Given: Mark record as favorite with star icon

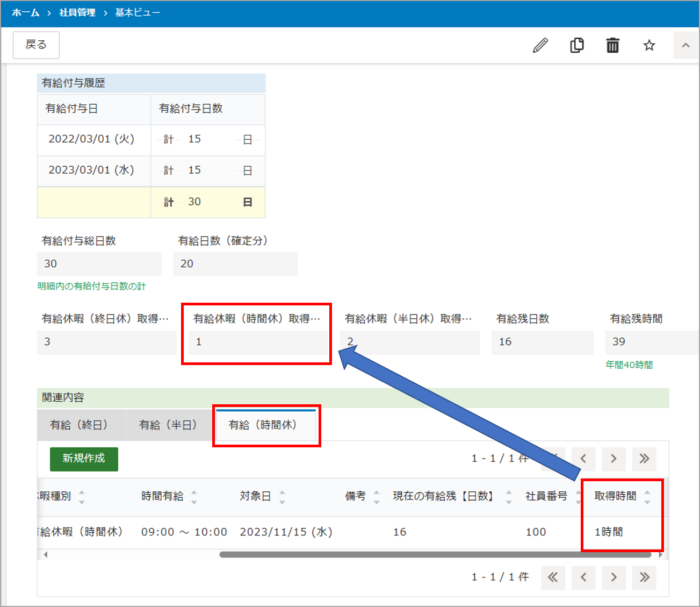Looking at the screenshot, I should tap(649, 45).
